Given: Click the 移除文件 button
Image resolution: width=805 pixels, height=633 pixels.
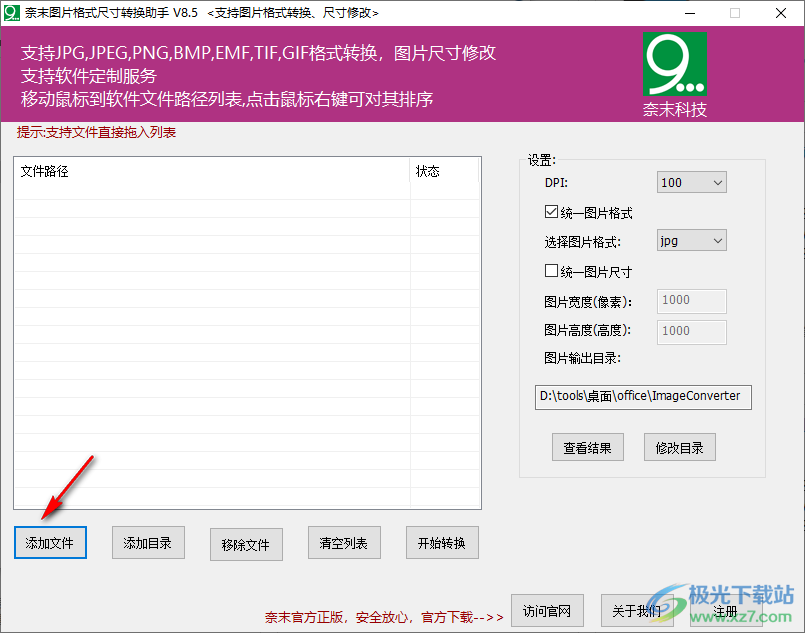Looking at the screenshot, I should coord(246,544).
